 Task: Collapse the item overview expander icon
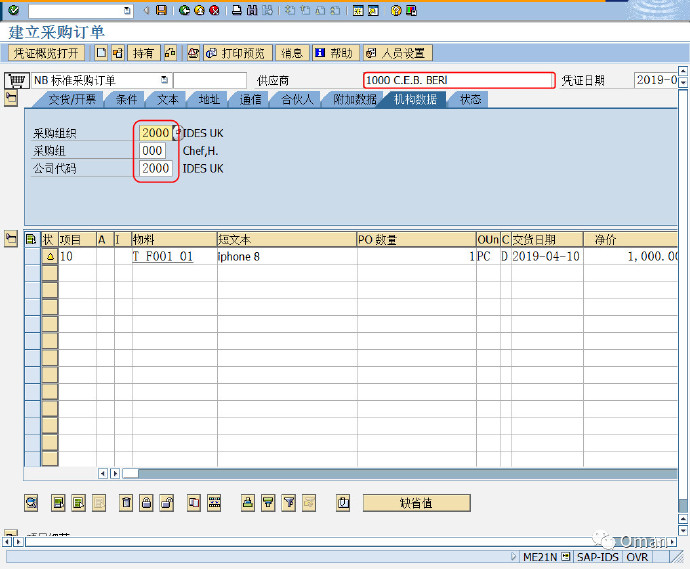coord(11,239)
